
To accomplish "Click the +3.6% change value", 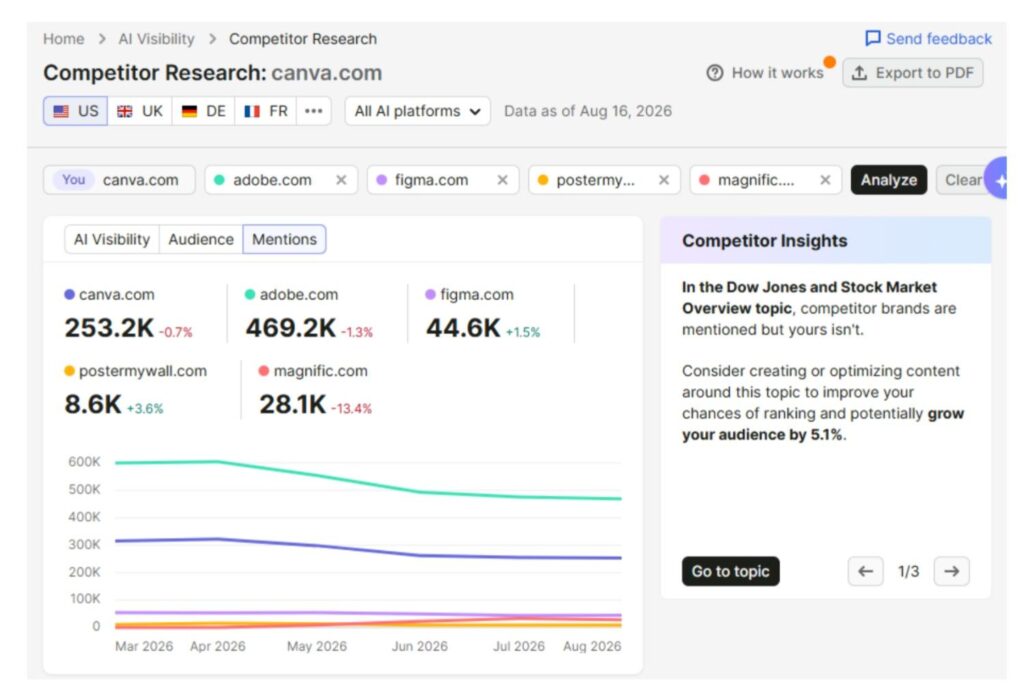I will 145,409.
